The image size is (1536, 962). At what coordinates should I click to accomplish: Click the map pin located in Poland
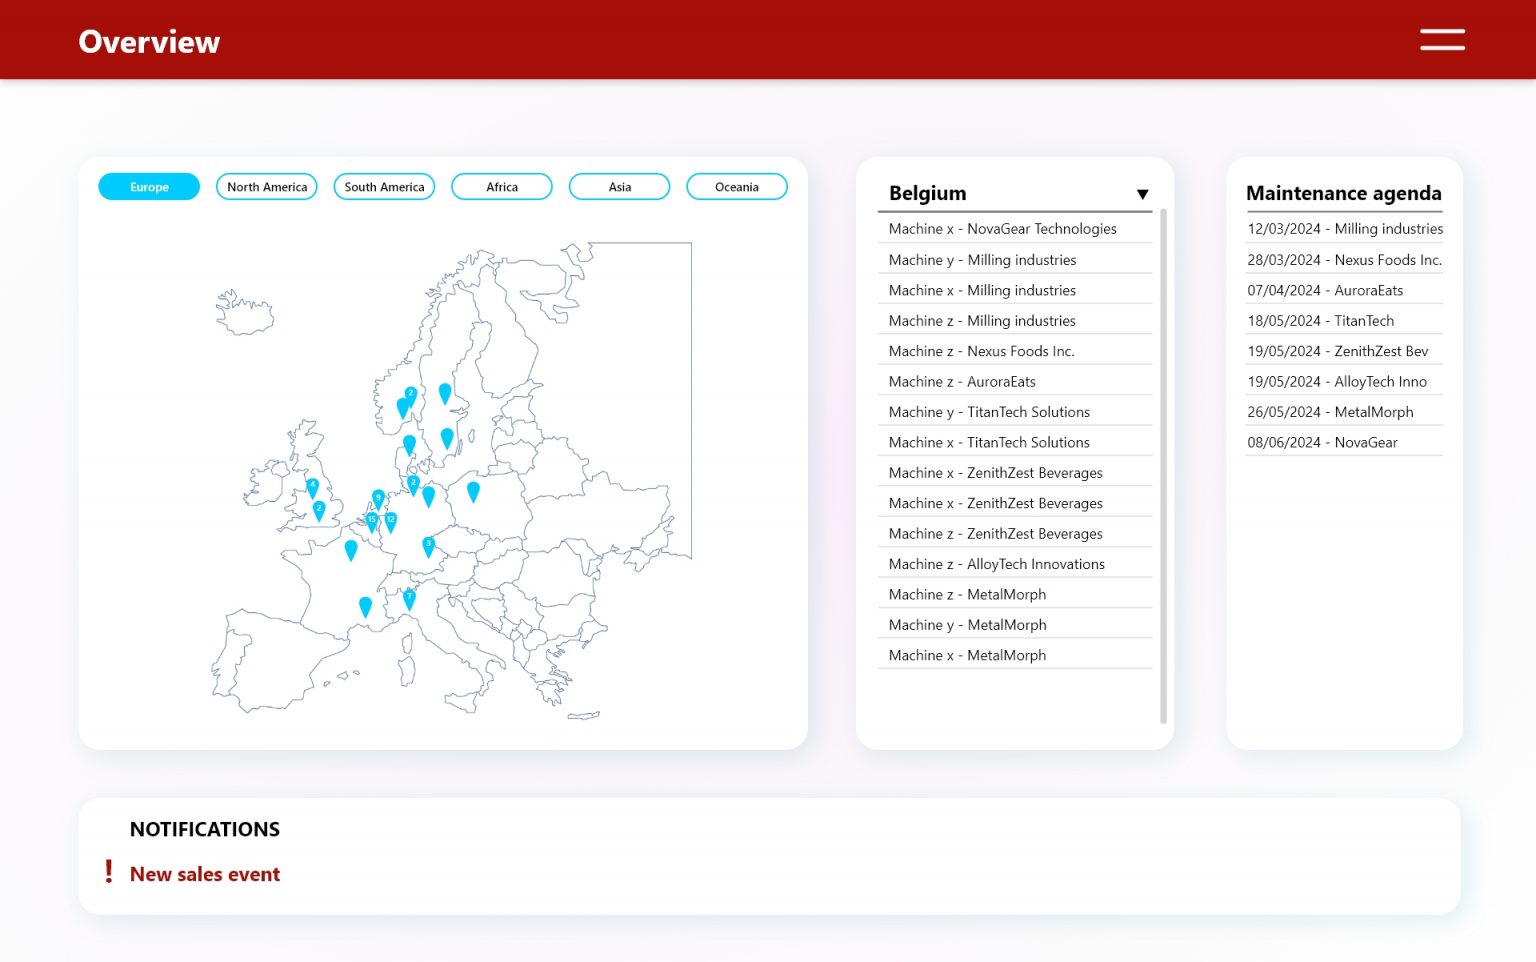point(473,490)
